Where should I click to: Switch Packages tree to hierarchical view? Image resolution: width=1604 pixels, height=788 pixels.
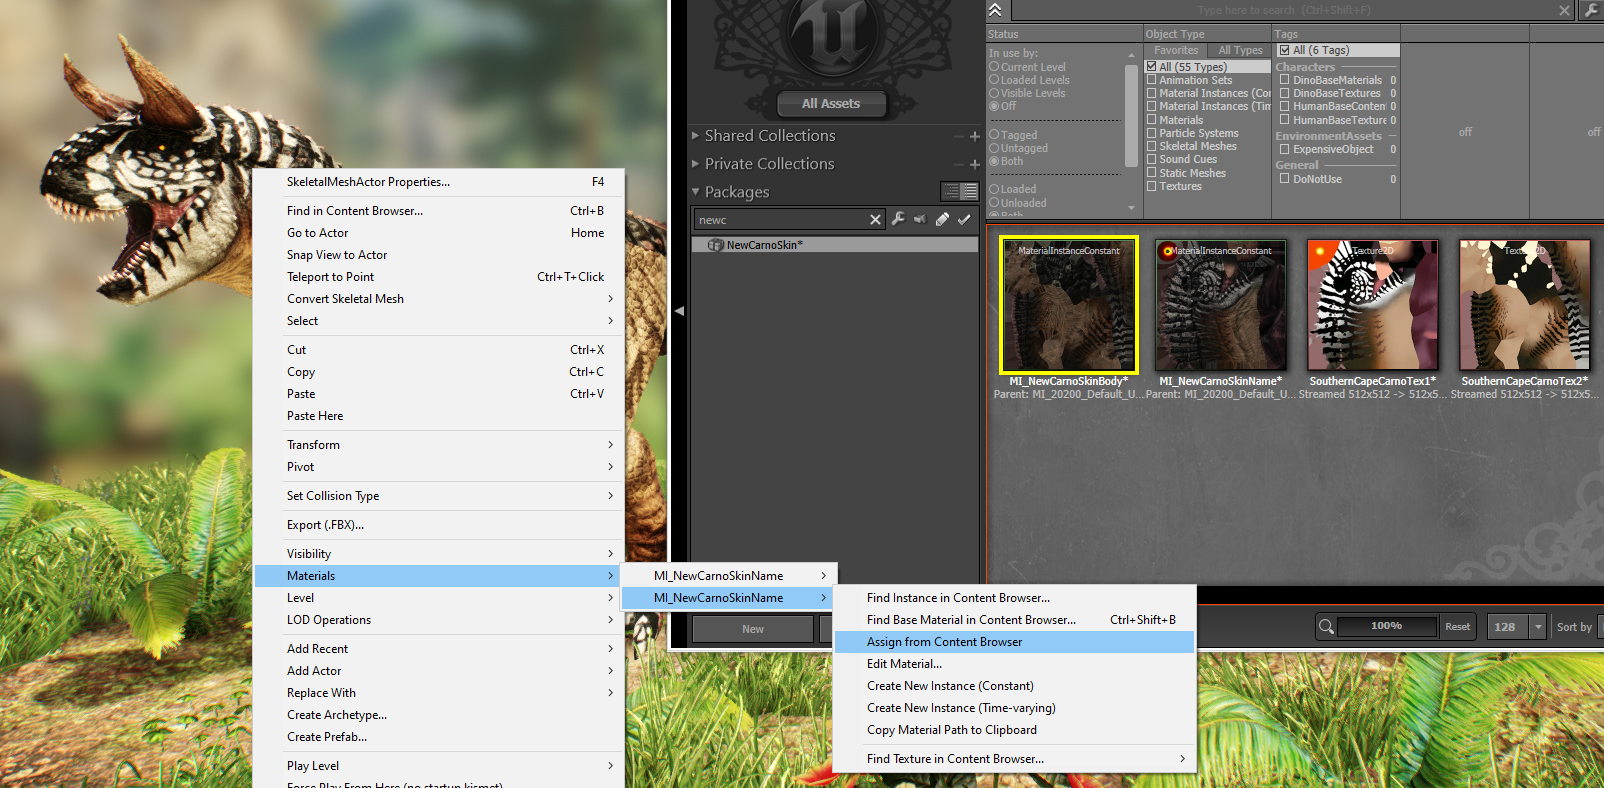tap(951, 191)
